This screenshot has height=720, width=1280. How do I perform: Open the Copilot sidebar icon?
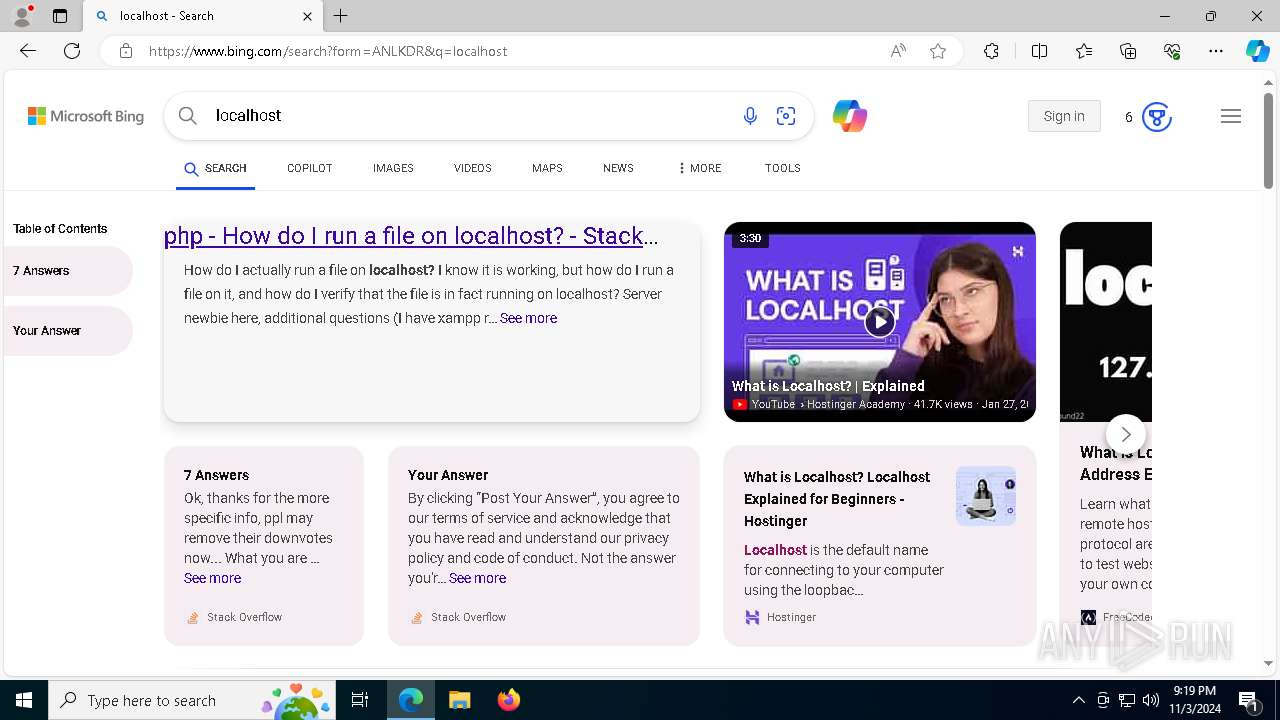click(x=1257, y=51)
